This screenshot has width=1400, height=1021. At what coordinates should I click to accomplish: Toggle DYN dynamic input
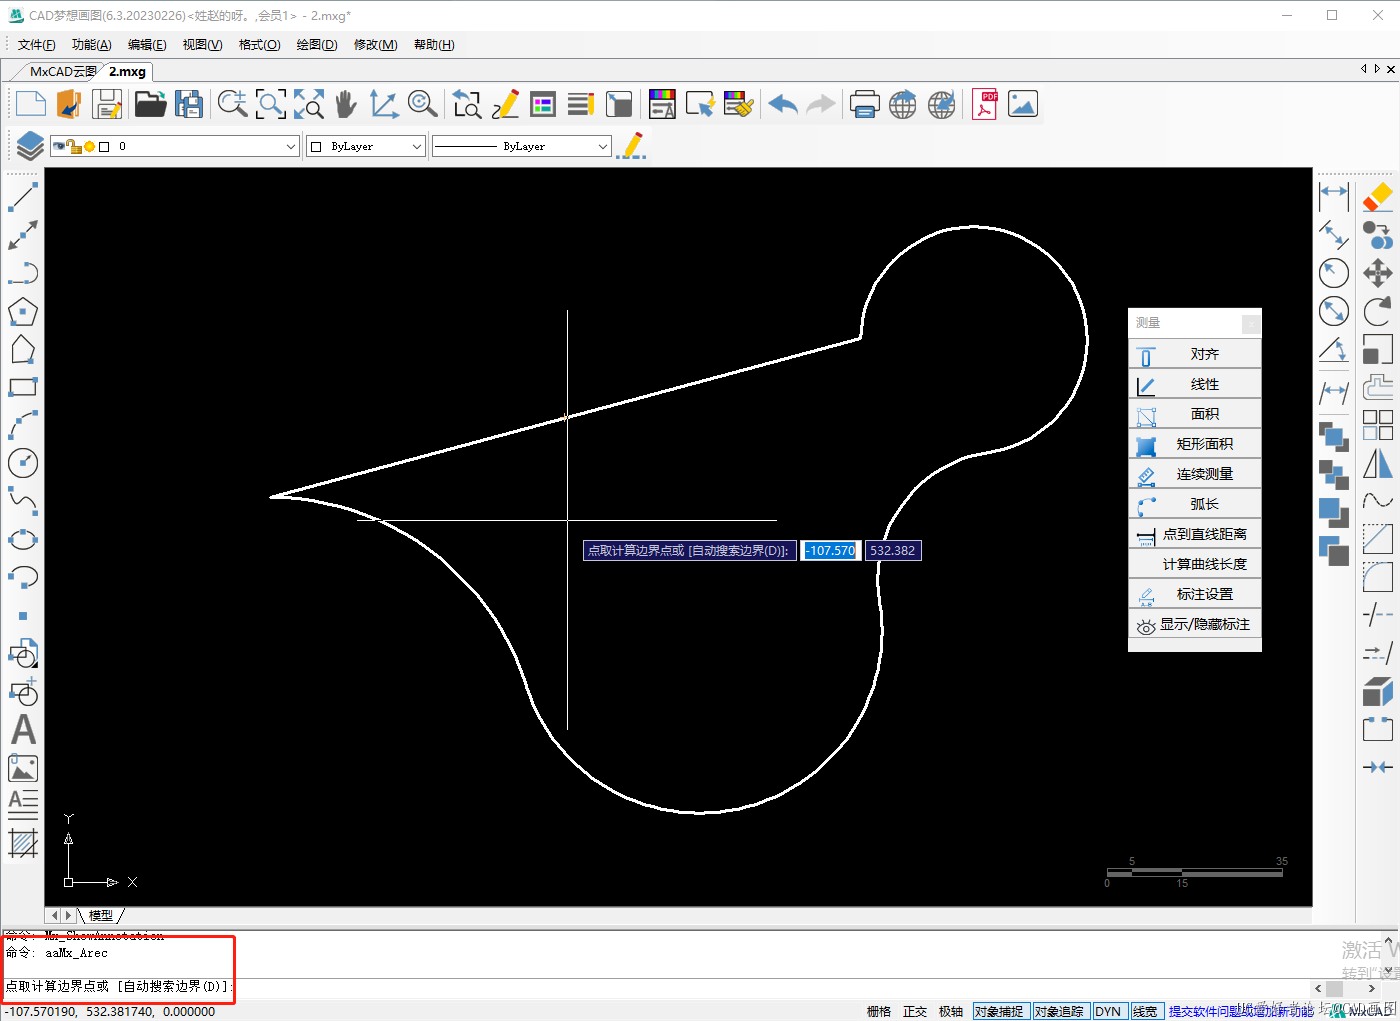tap(1108, 1012)
